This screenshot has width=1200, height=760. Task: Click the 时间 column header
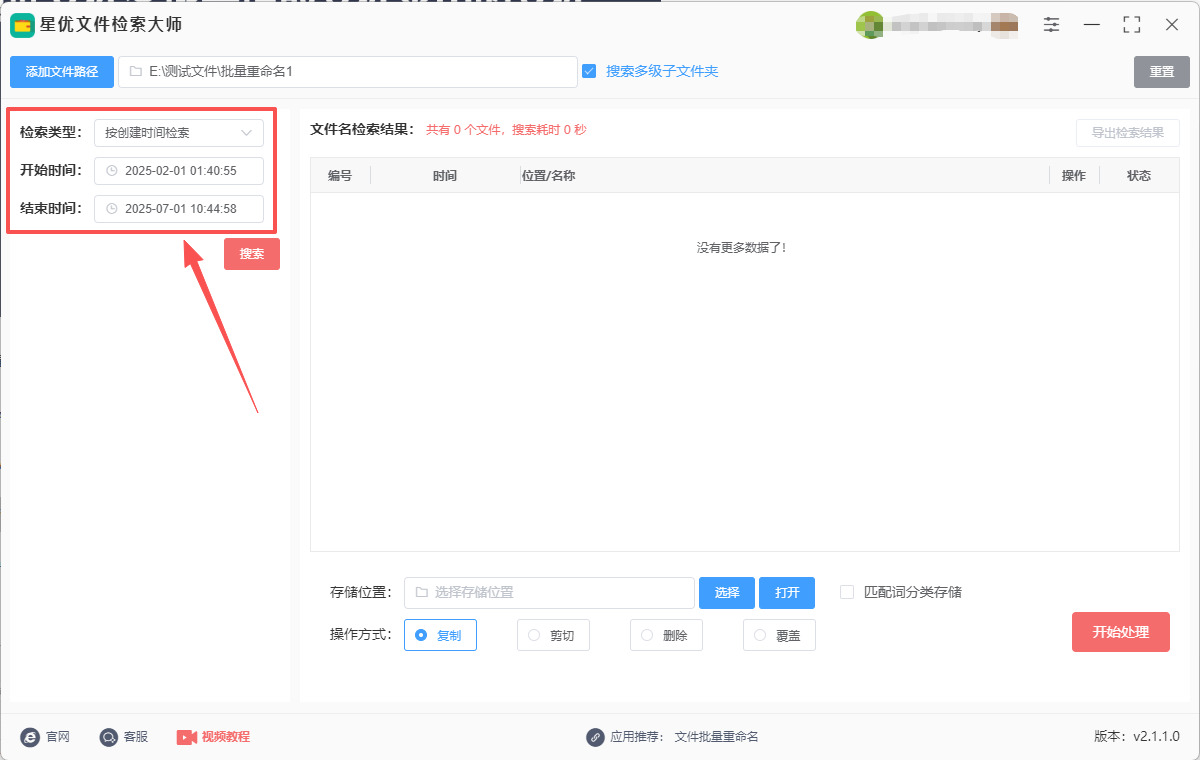445,176
